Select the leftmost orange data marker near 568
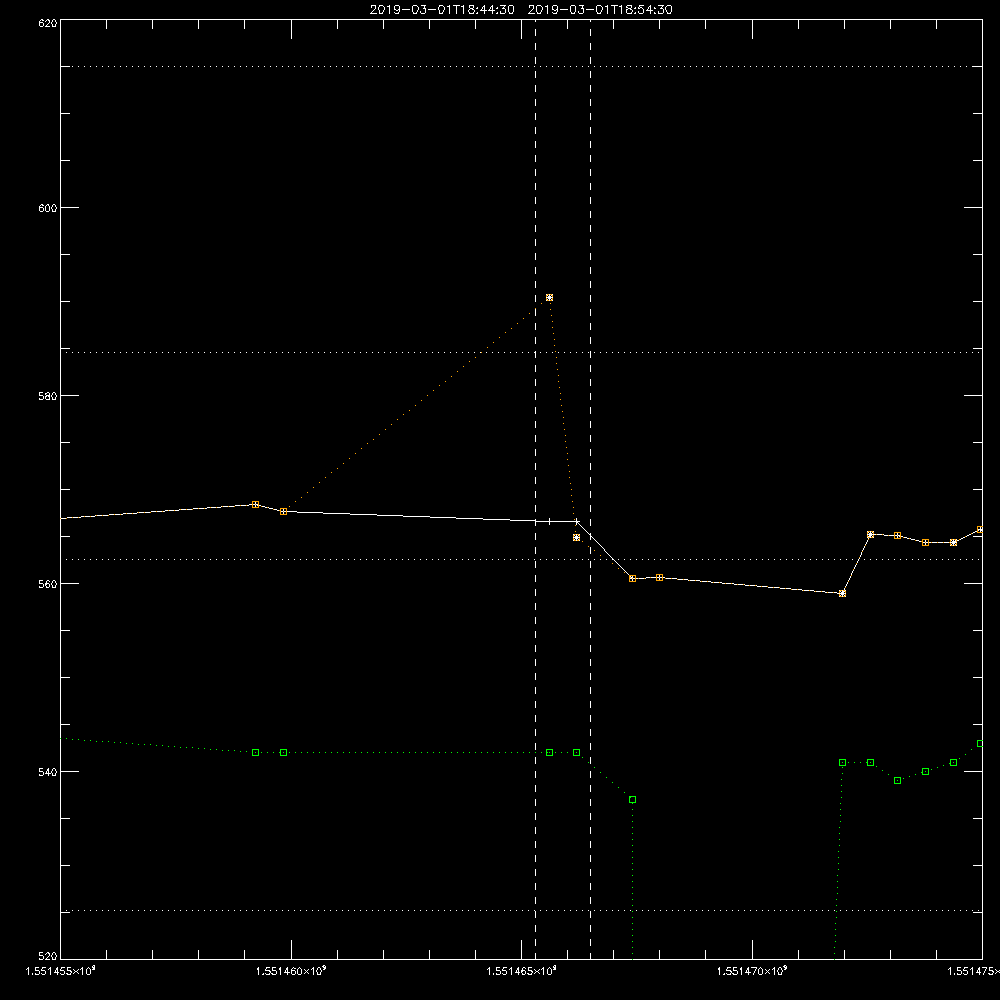This screenshot has width=1000, height=1000. coord(255,504)
